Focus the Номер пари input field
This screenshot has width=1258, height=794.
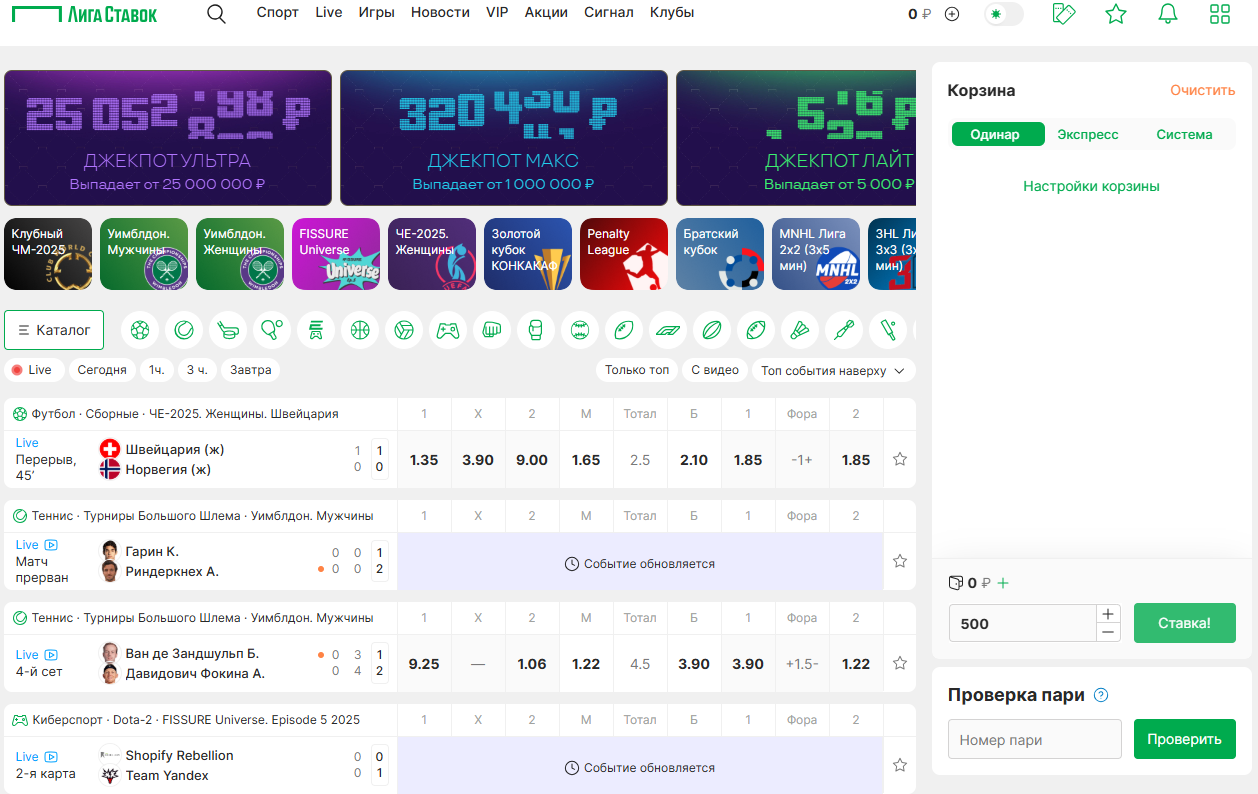tap(1035, 739)
